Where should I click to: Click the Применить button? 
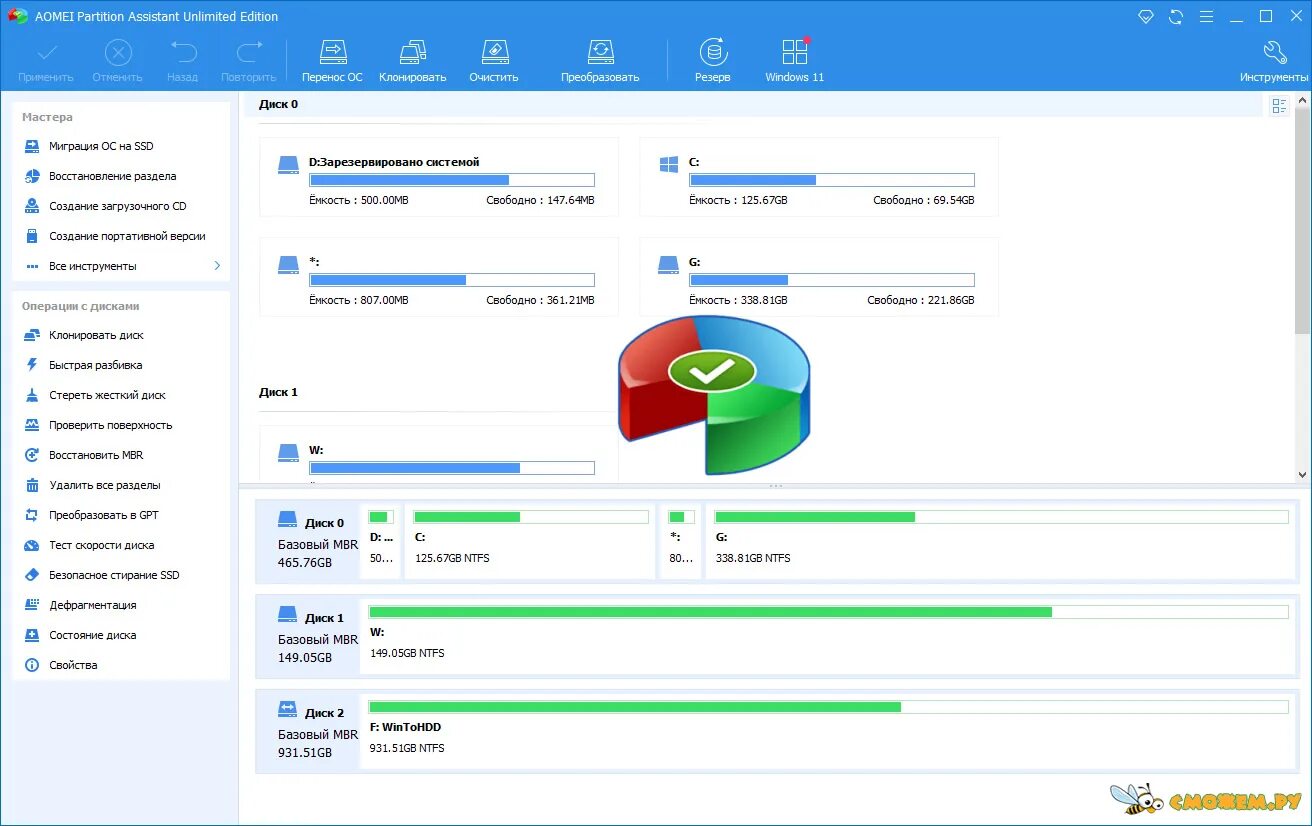pyautogui.click(x=46, y=58)
